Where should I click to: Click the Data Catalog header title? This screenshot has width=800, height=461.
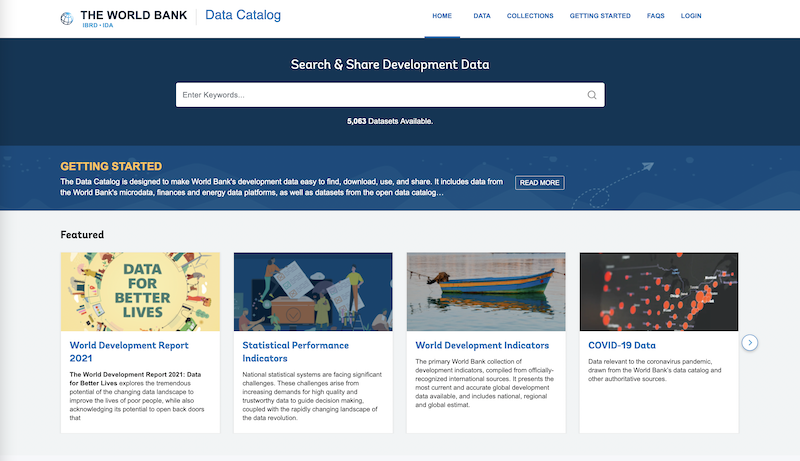(x=243, y=16)
